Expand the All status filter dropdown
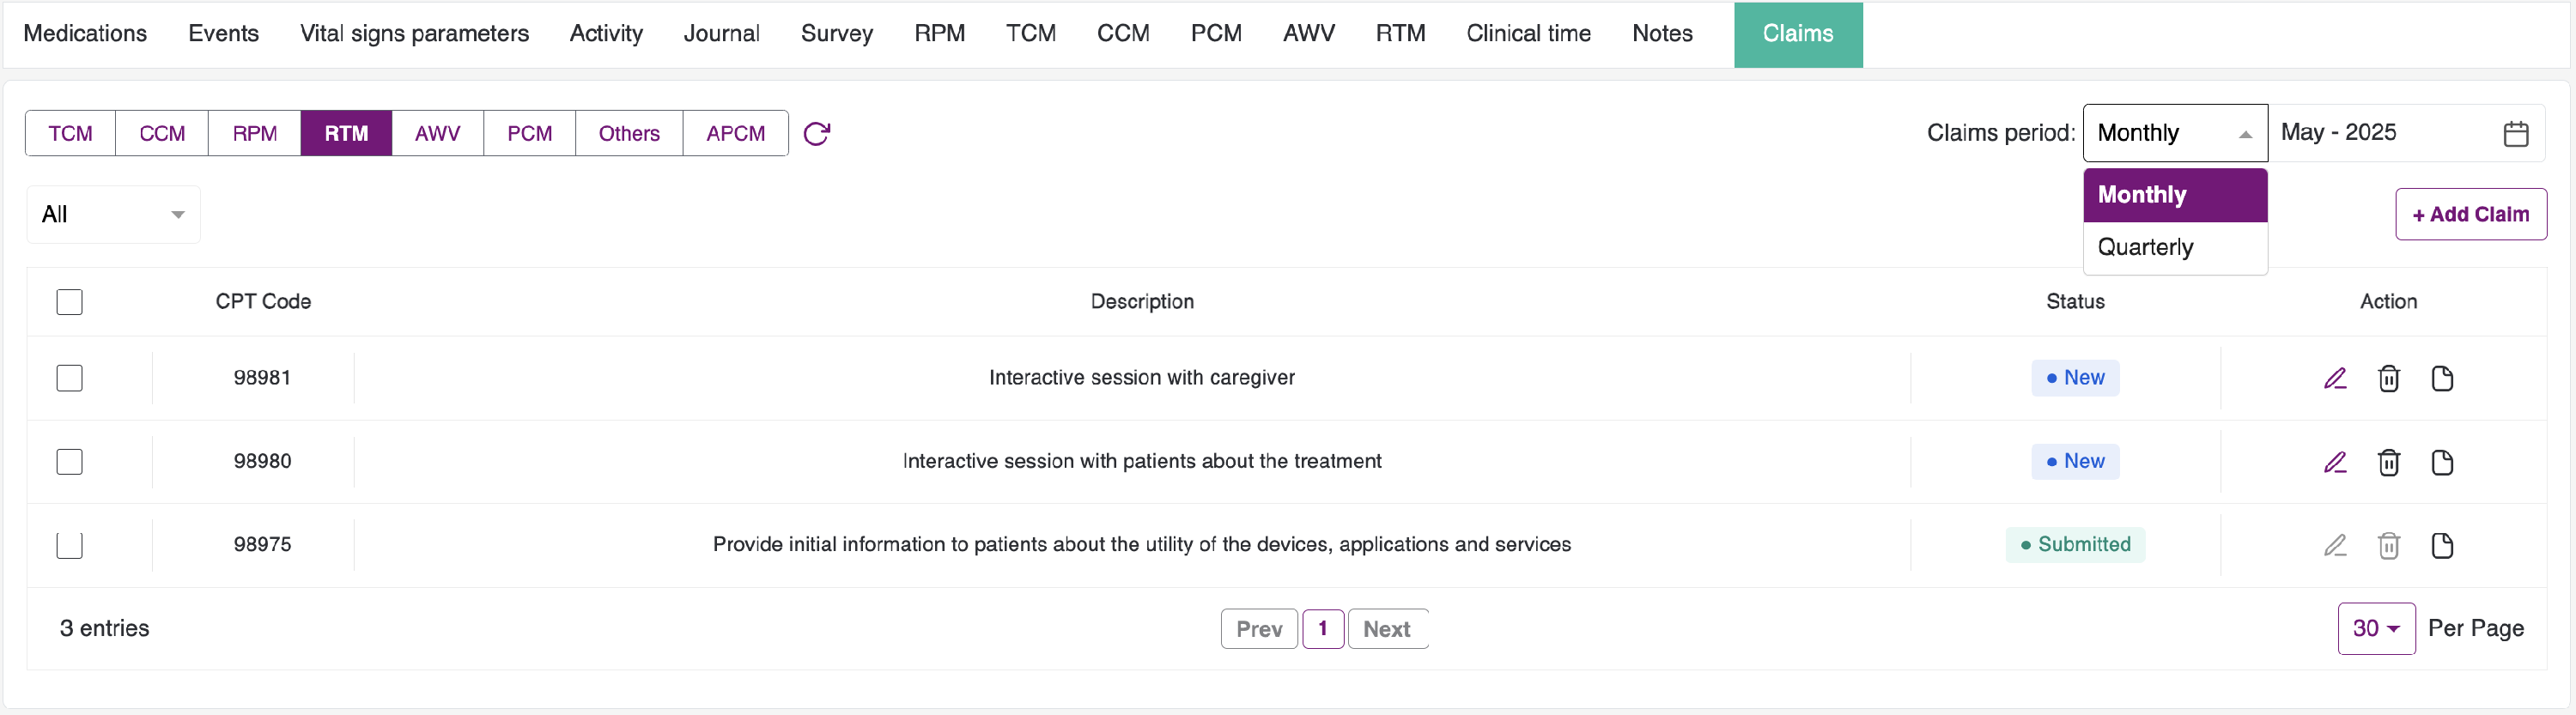2576x715 pixels. 113,215
